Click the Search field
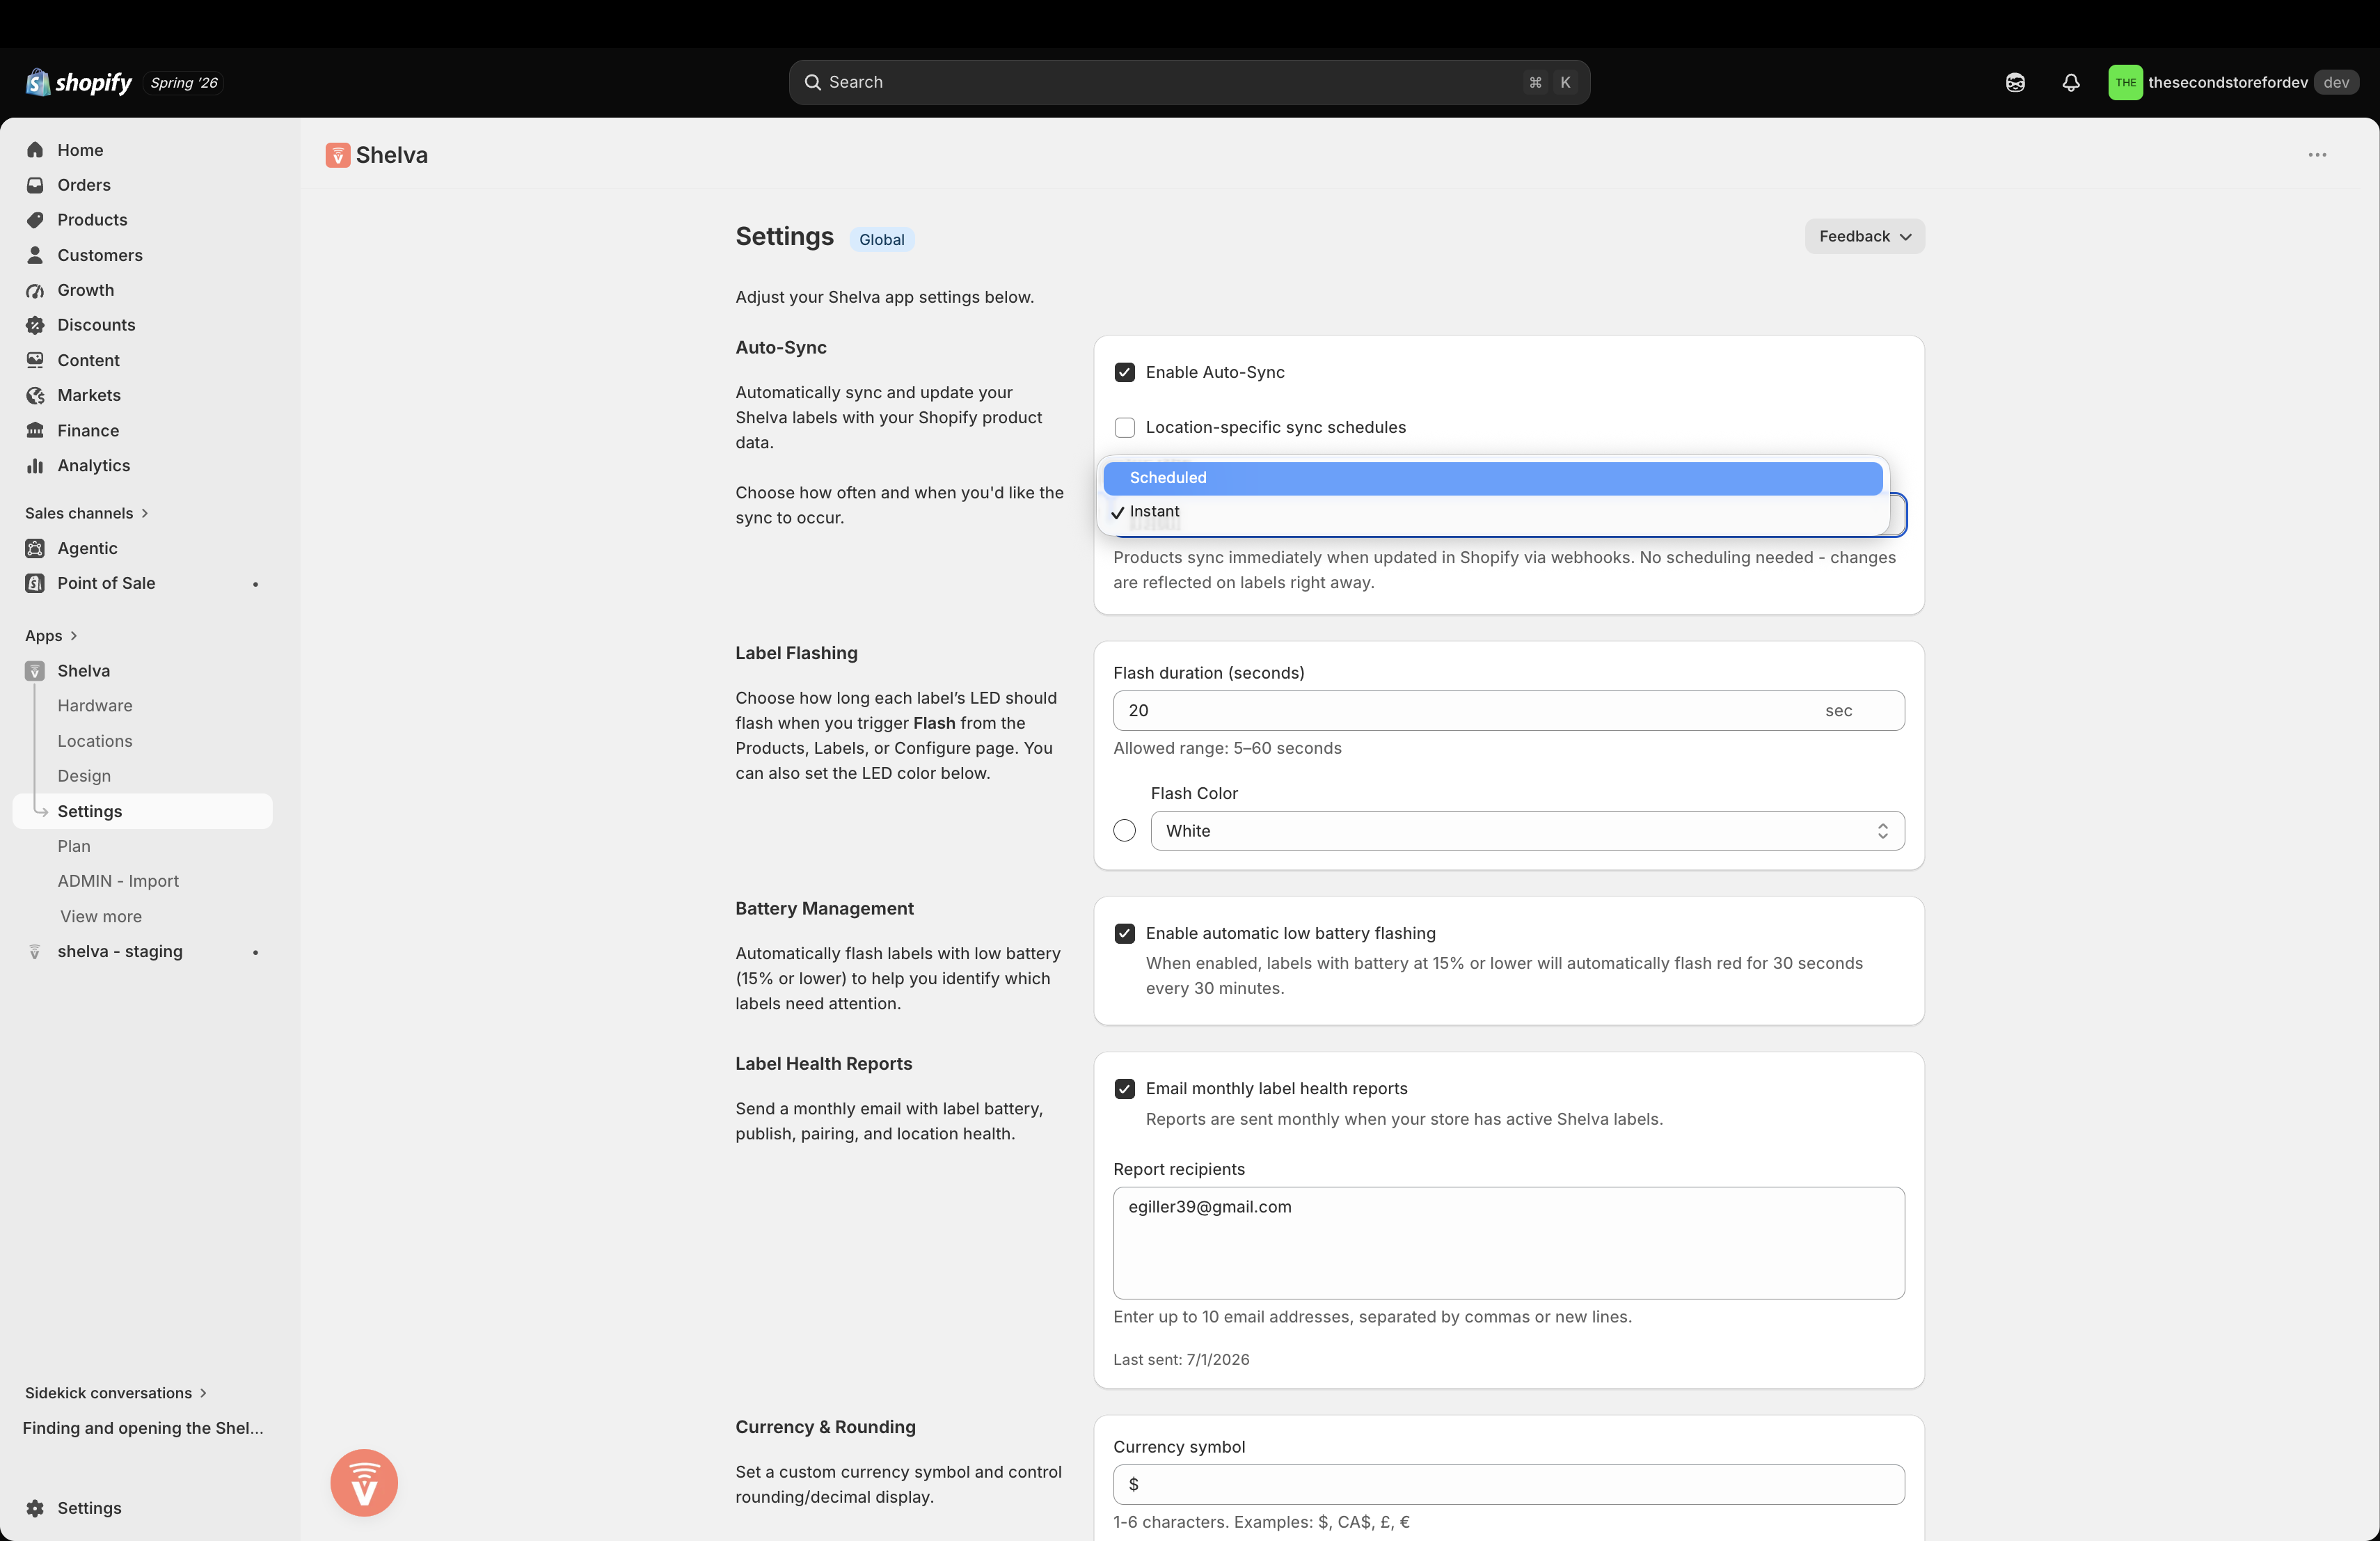 [x=1189, y=82]
